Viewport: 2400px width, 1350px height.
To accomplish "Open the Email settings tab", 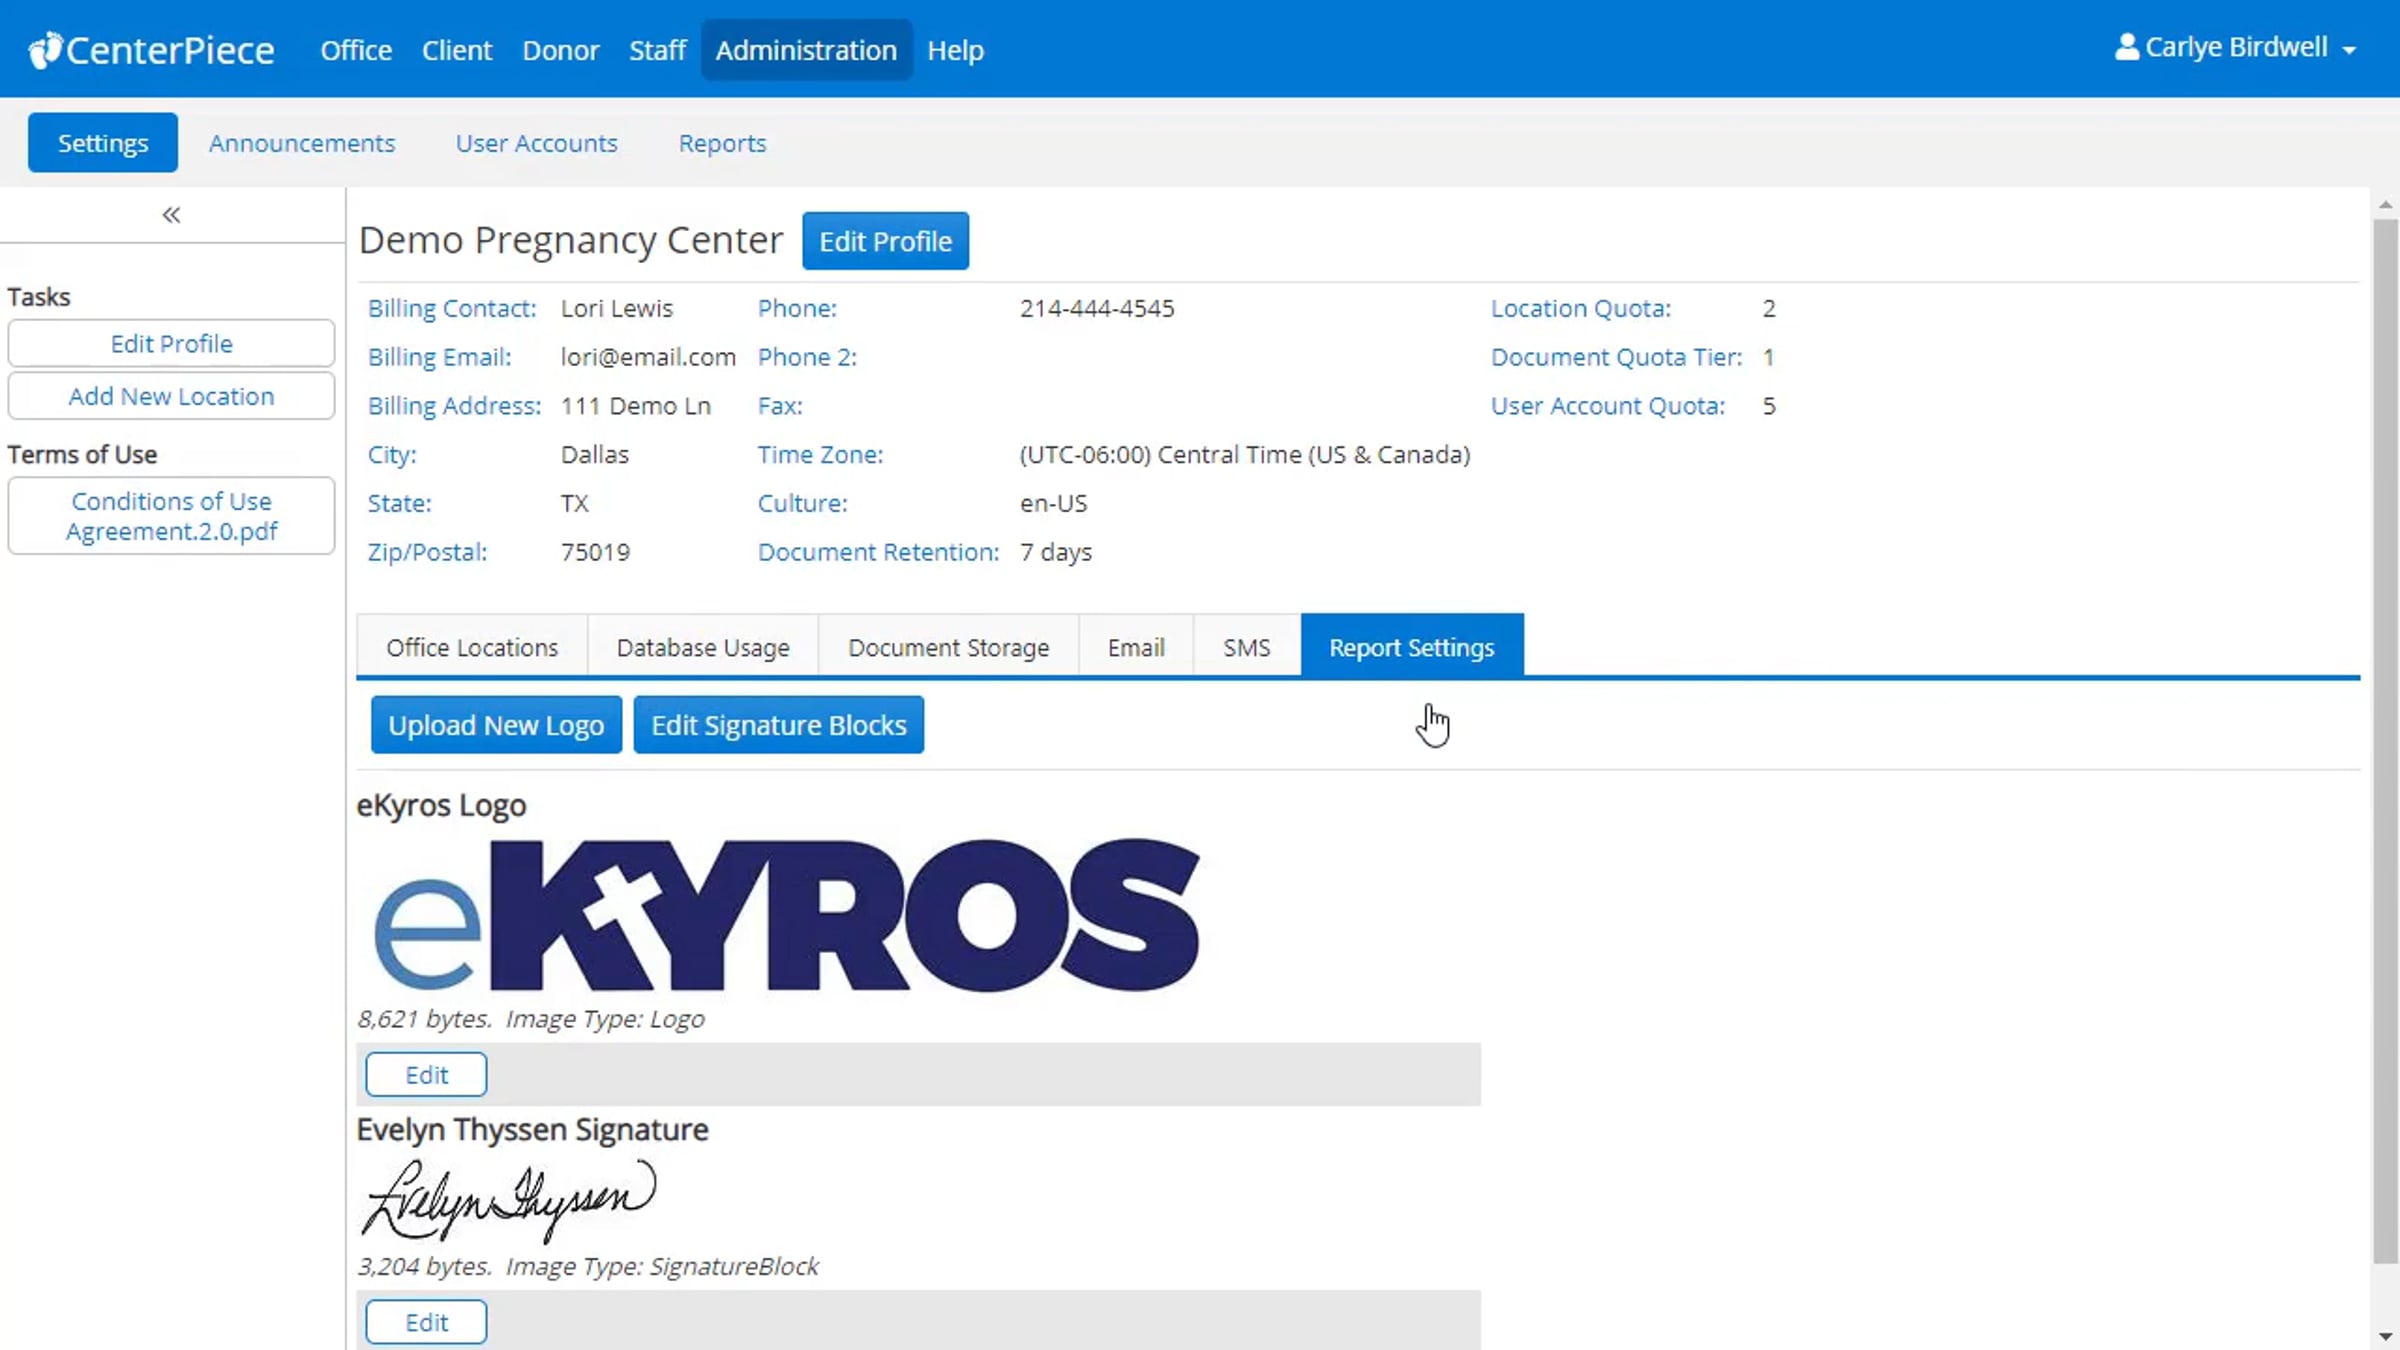I will tap(1135, 646).
